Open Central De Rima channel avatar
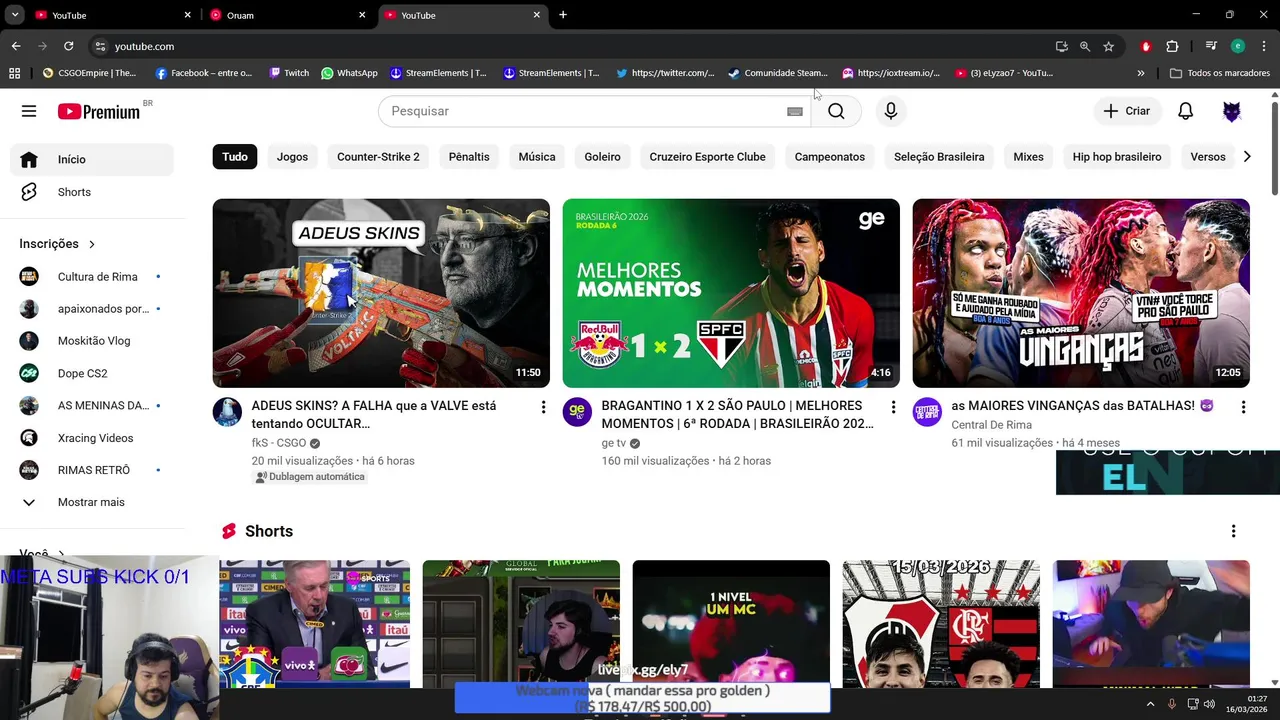Image resolution: width=1280 pixels, height=720 pixels. click(x=927, y=412)
